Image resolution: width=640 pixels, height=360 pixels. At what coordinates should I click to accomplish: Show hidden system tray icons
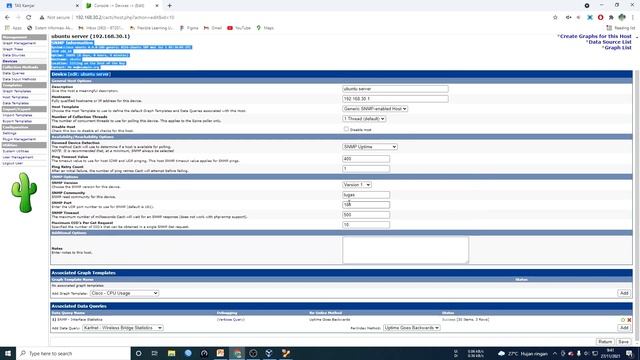555,353
